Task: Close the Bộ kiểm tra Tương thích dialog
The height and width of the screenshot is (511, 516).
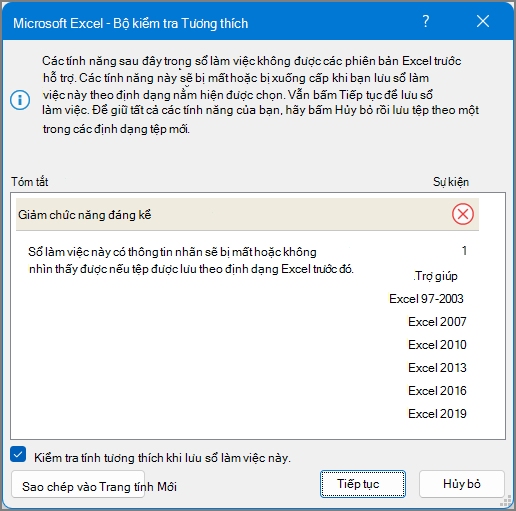Action: point(483,21)
